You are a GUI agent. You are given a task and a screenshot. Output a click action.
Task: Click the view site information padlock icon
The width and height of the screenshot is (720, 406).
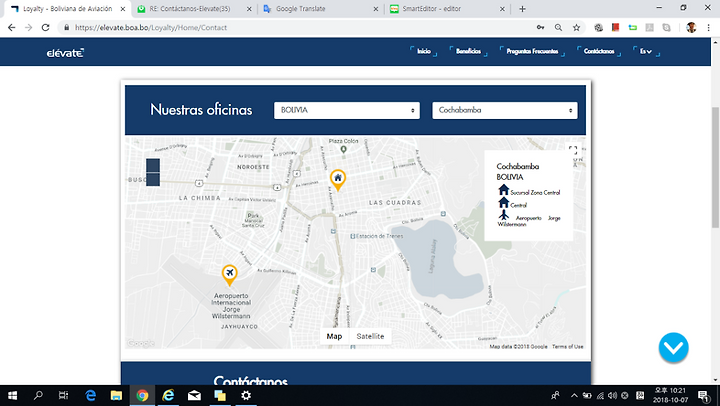(67, 28)
